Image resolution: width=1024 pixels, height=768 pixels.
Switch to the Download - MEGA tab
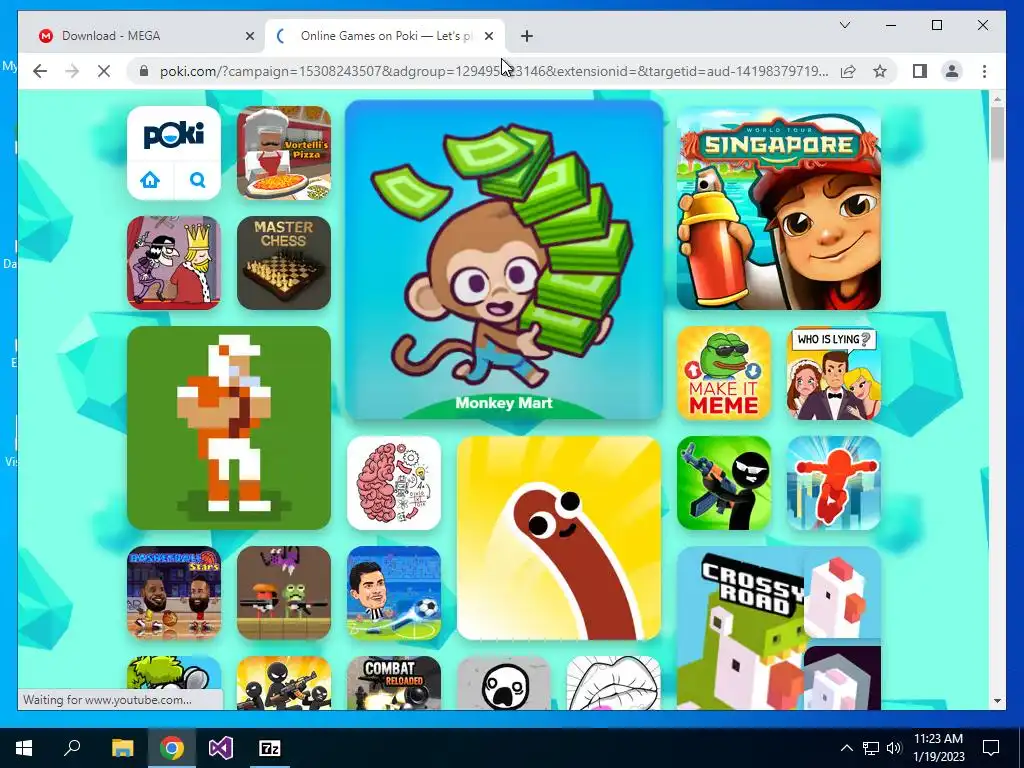[x=144, y=36]
